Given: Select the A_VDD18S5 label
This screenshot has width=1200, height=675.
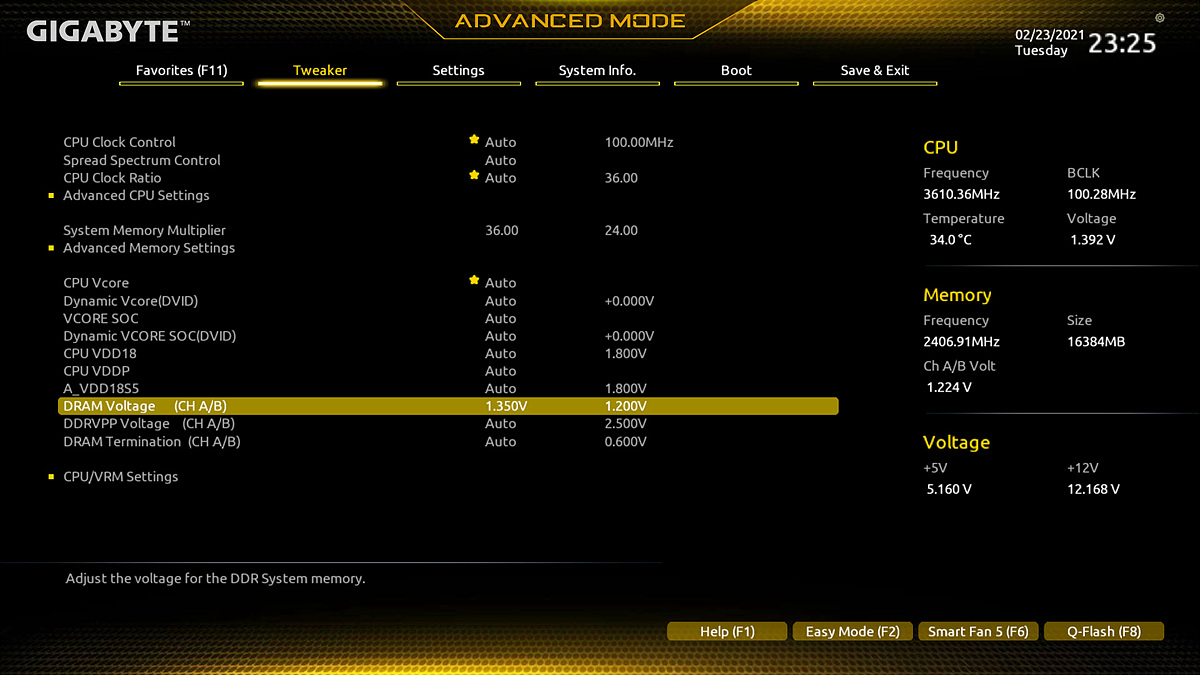Looking at the screenshot, I should coord(101,389).
